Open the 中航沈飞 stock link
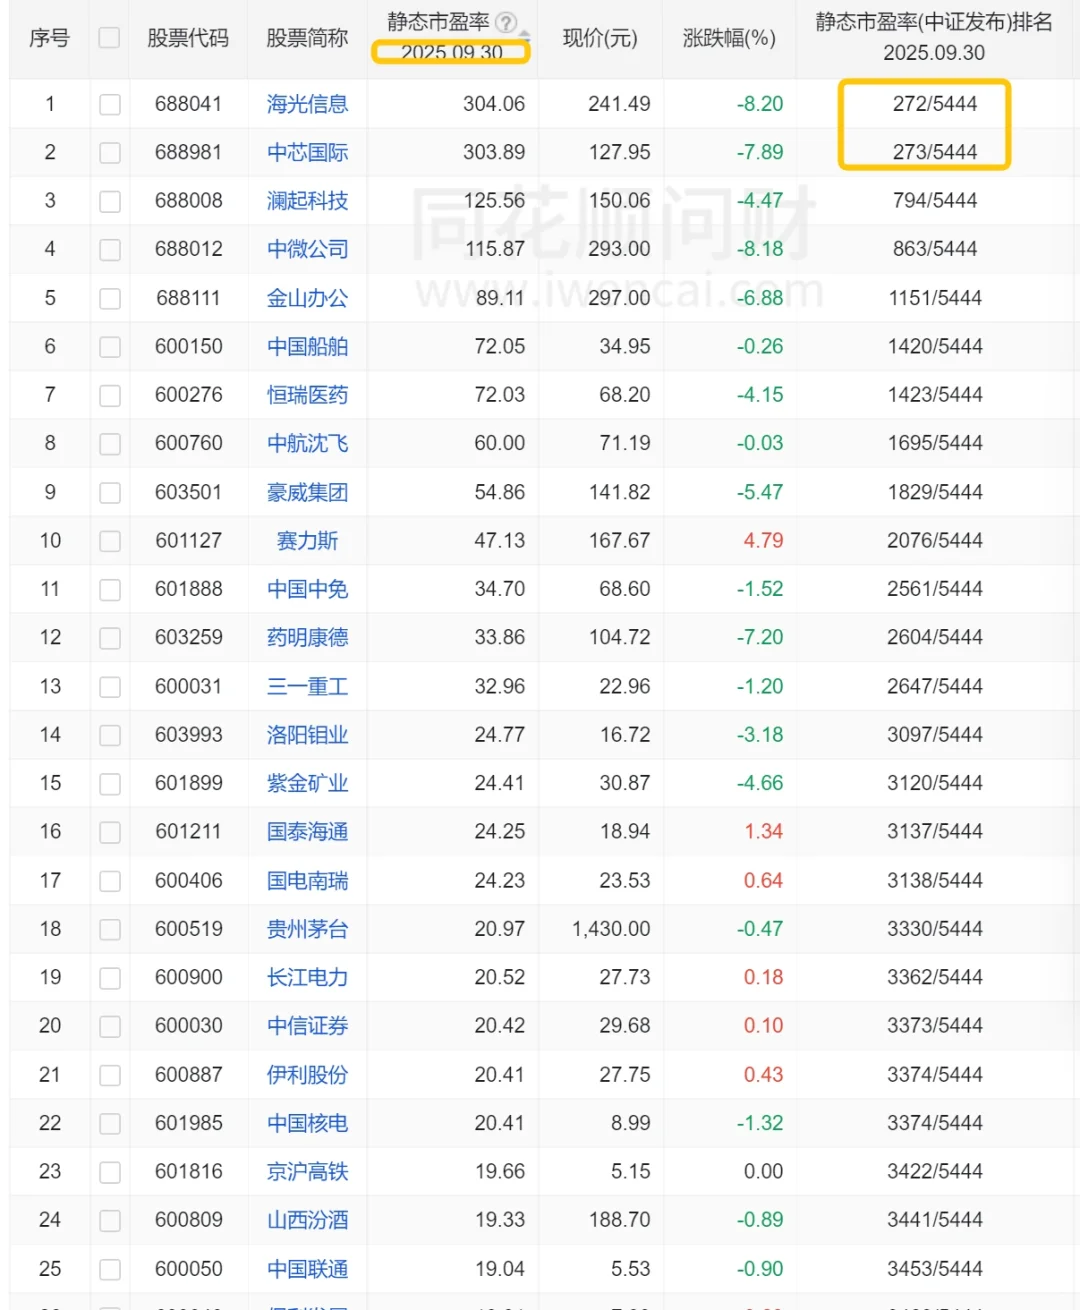1080x1310 pixels. pyautogui.click(x=307, y=443)
